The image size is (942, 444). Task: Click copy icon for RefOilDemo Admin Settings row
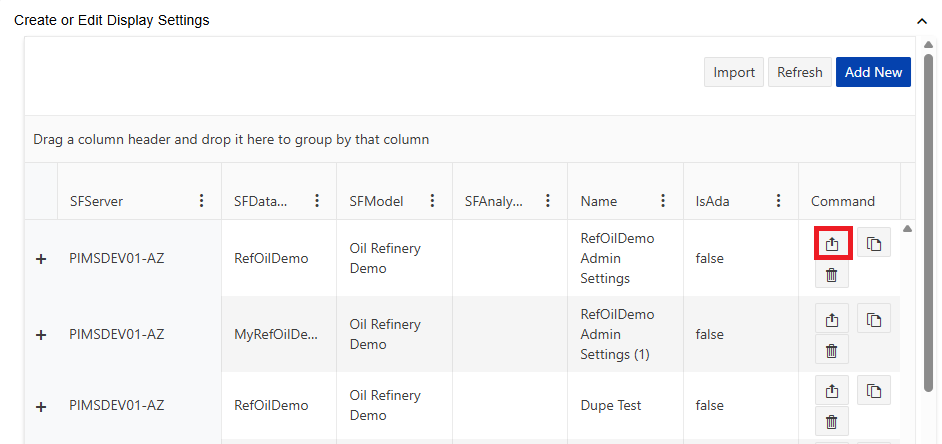(x=873, y=243)
